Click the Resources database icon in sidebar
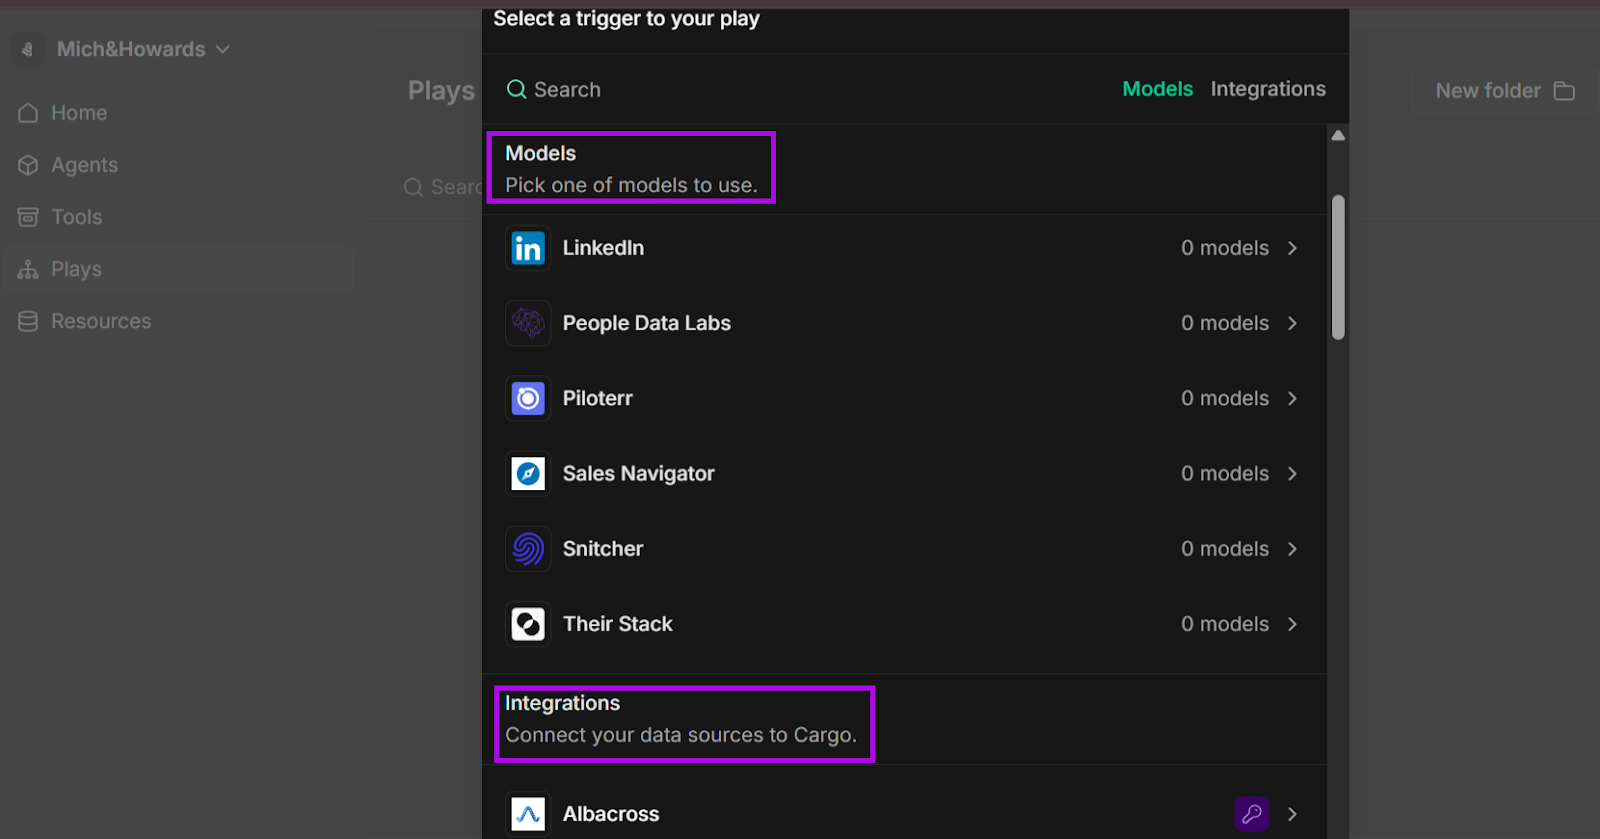This screenshot has height=839, width=1600. pyautogui.click(x=28, y=321)
